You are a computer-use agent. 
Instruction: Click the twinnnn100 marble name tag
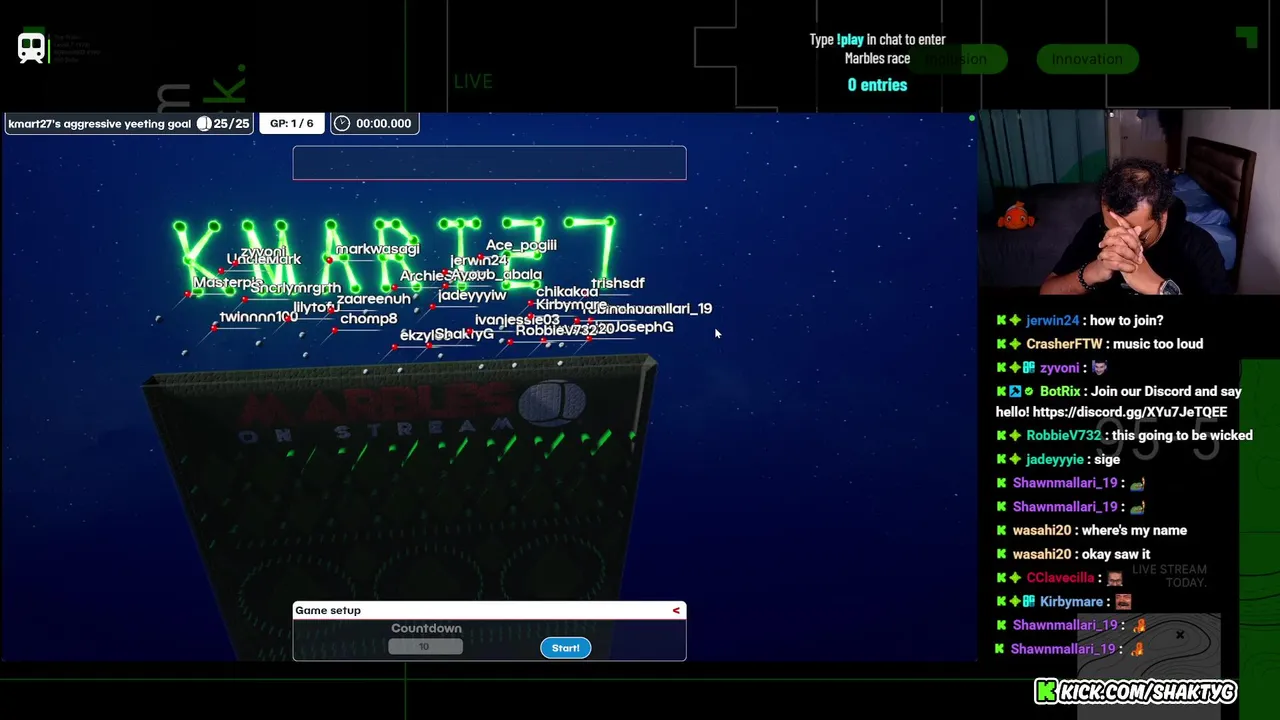[x=259, y=317]
